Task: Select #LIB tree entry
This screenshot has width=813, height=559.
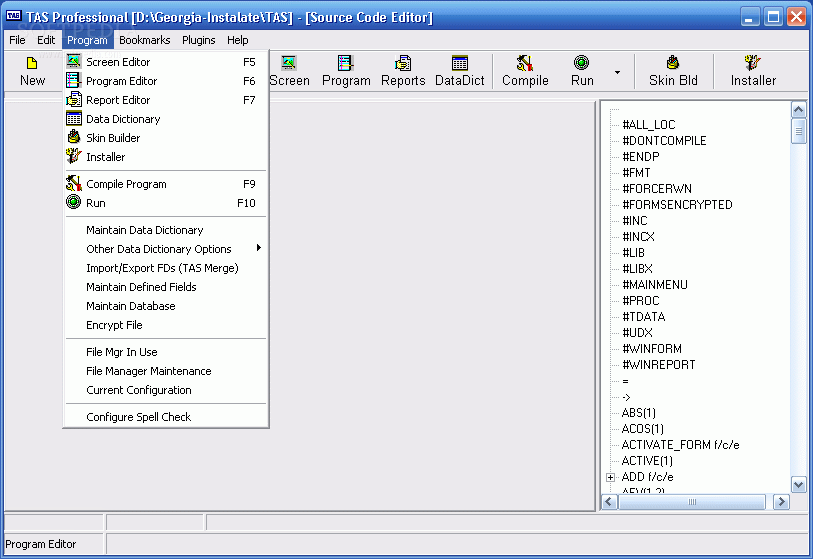Action: (x=634, y=253)
